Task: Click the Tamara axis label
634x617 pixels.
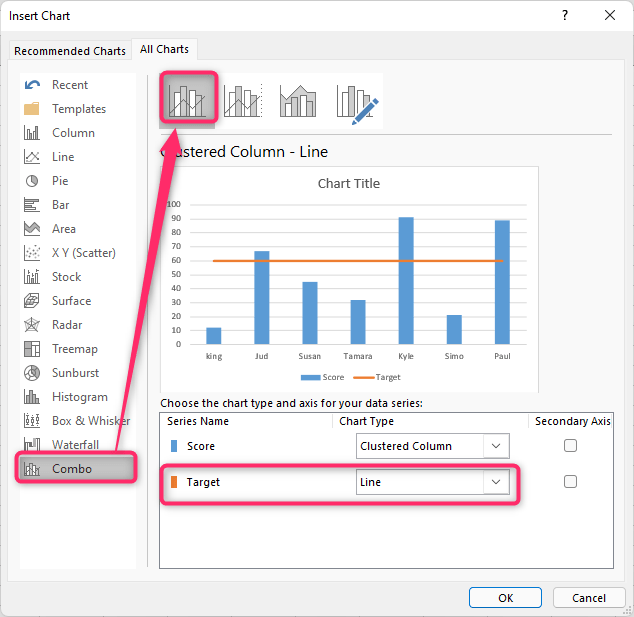Action: pyautogui.click(x=357, y=356)
